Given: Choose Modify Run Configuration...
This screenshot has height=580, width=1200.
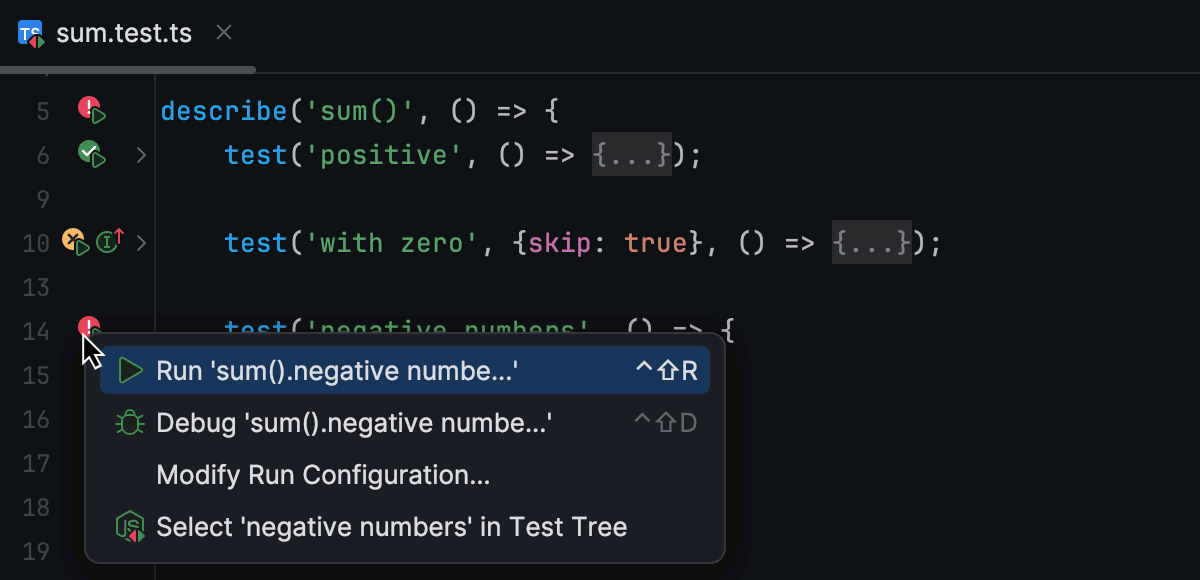Looking at the screenshot, I should point(405,475).
